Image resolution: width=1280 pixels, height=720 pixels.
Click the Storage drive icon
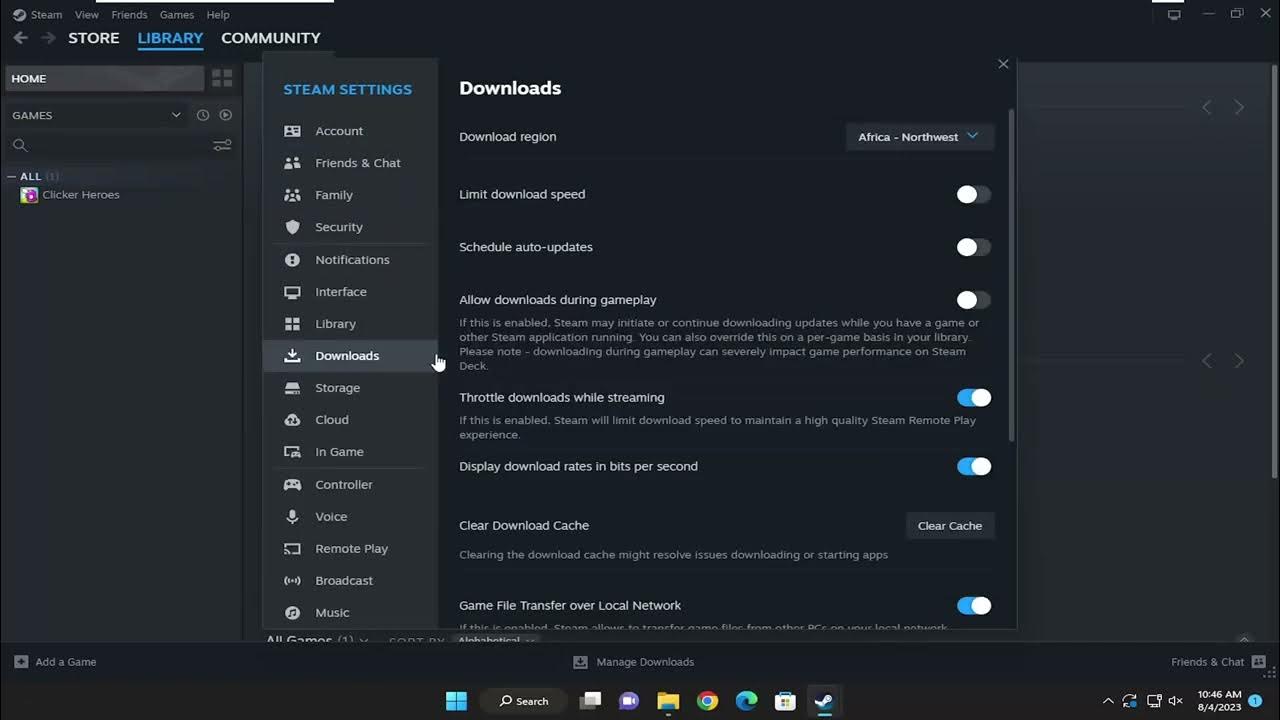(292, 388)
